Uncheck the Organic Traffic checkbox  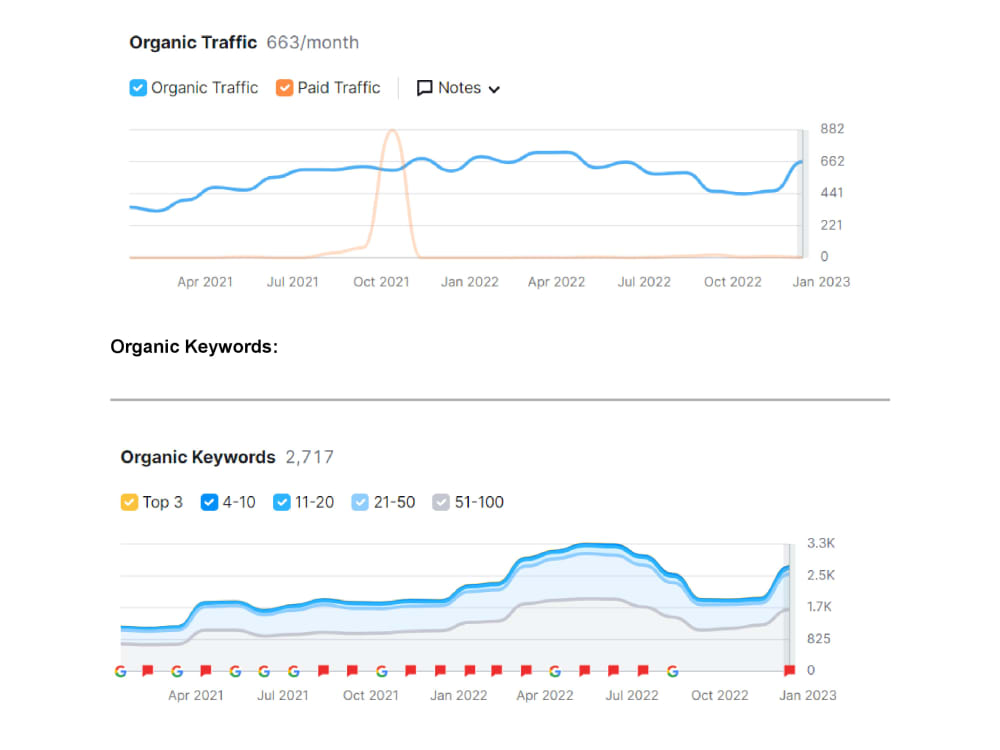click(138, 88)
